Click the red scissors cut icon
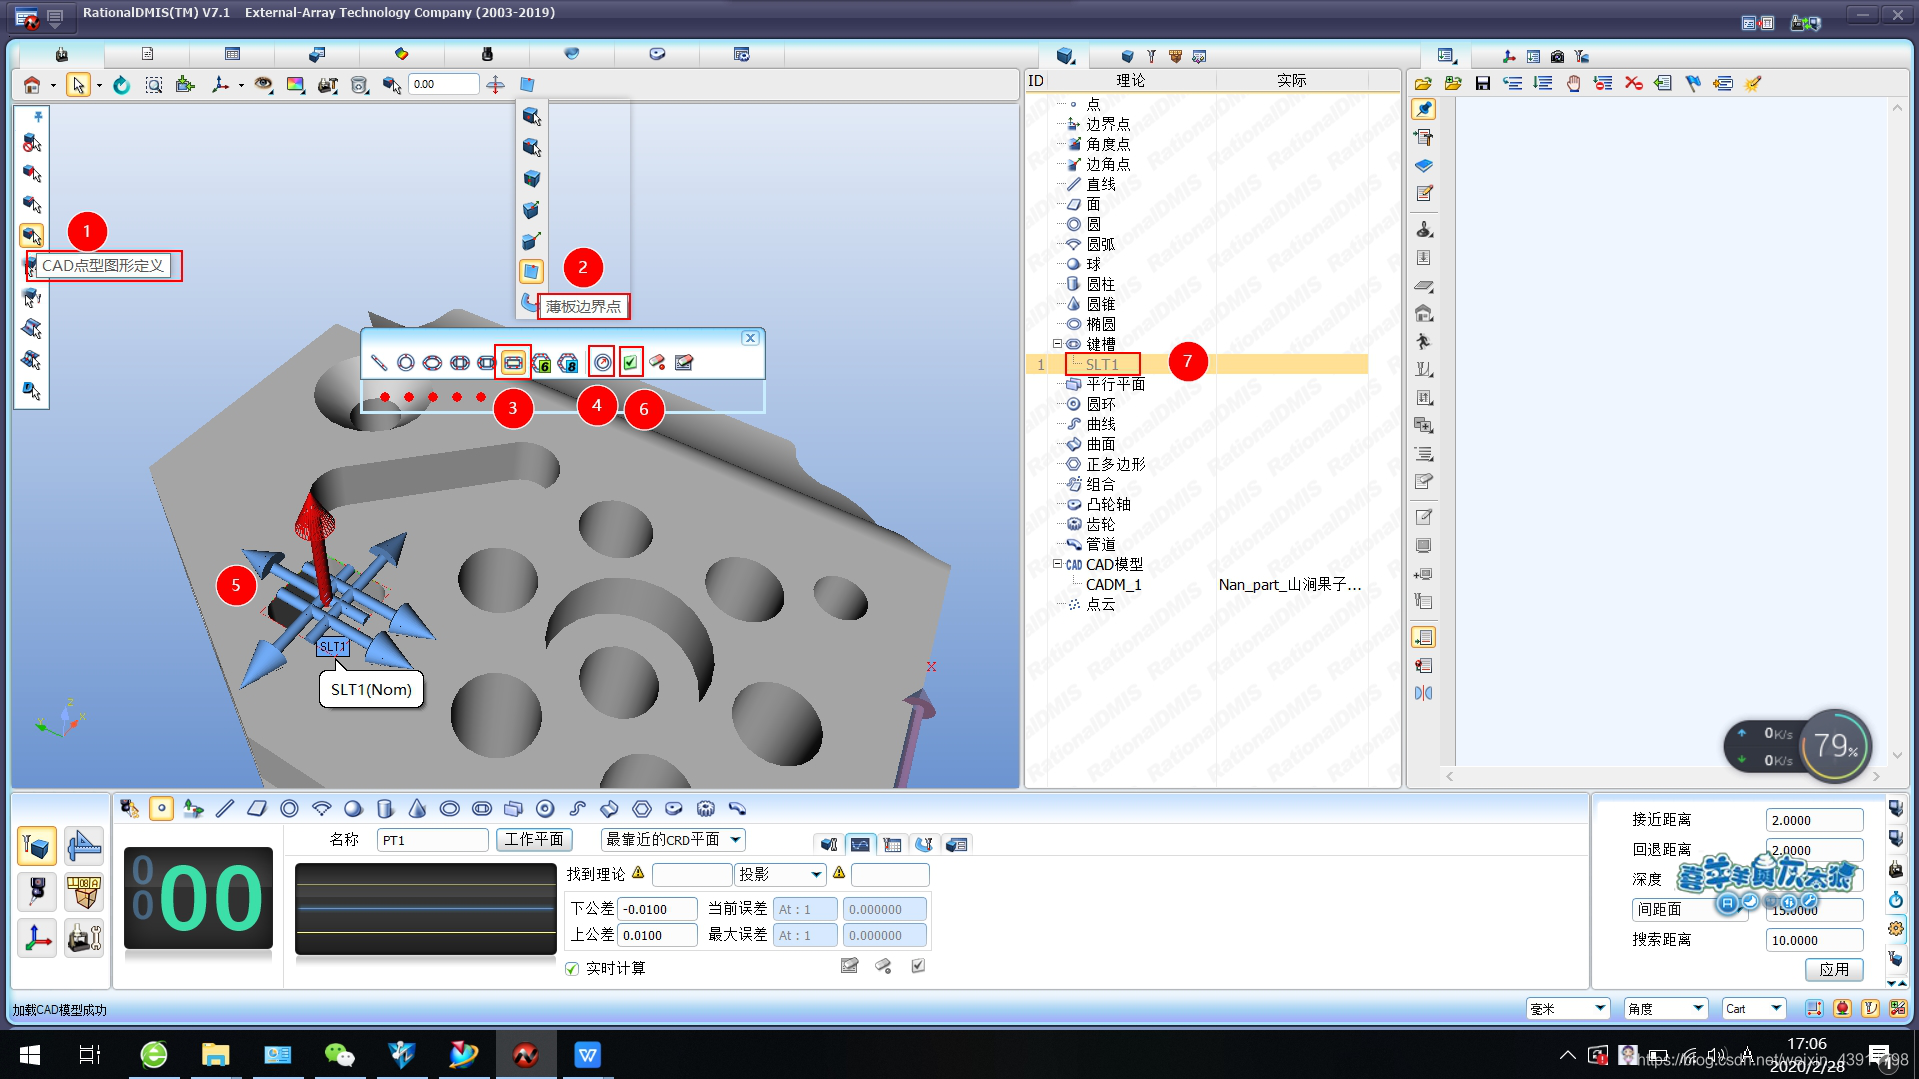Image resolution: width=1919 pixels, height=1079 pixels. click(1633, 84)
